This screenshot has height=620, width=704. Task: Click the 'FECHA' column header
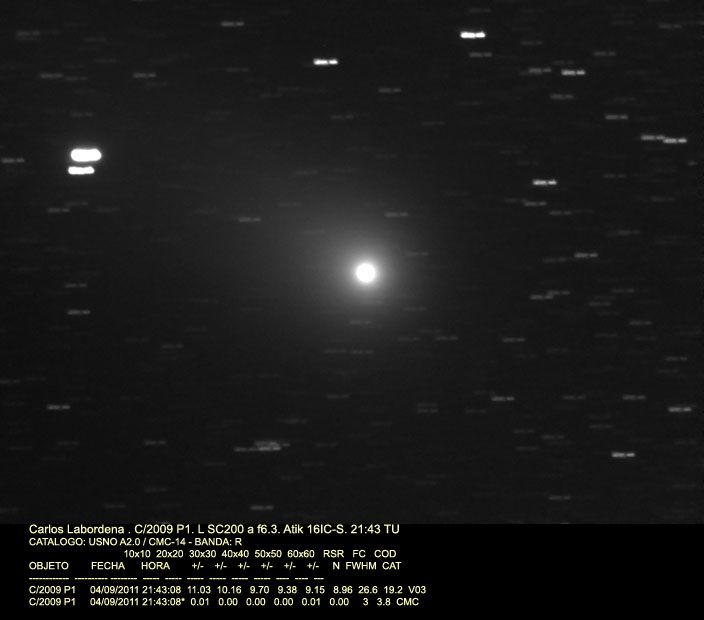[108, 566]
